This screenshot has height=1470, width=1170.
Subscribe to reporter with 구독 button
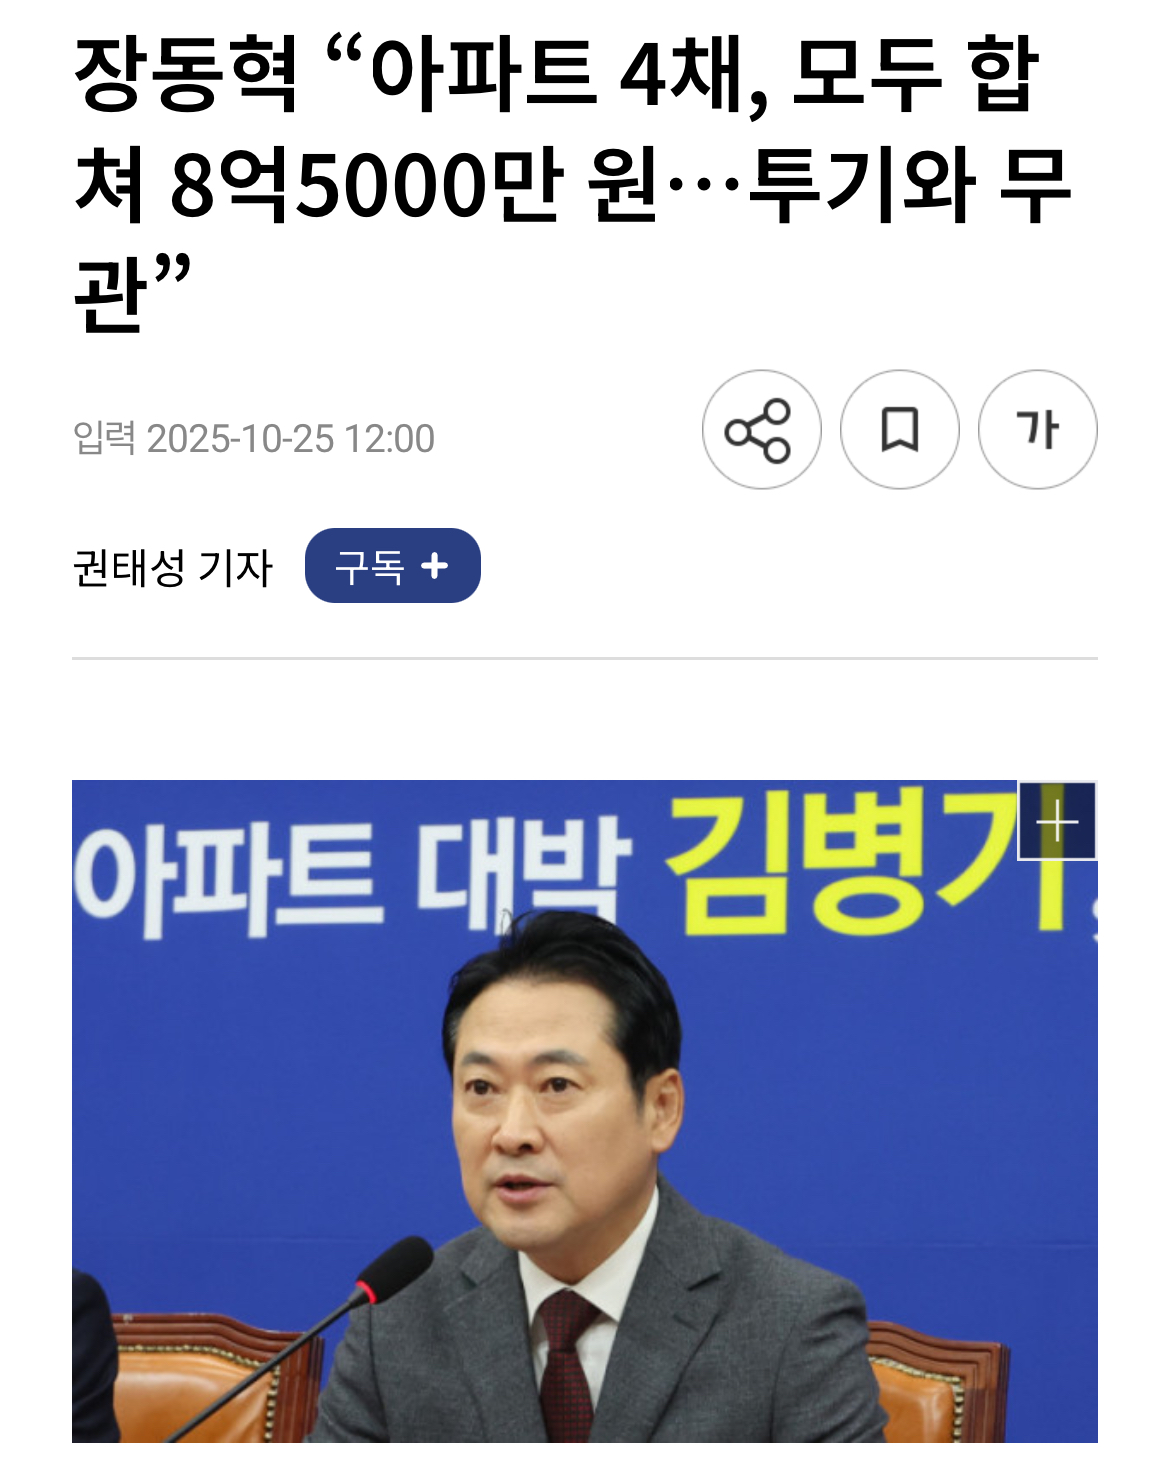[x=392, y=566]
